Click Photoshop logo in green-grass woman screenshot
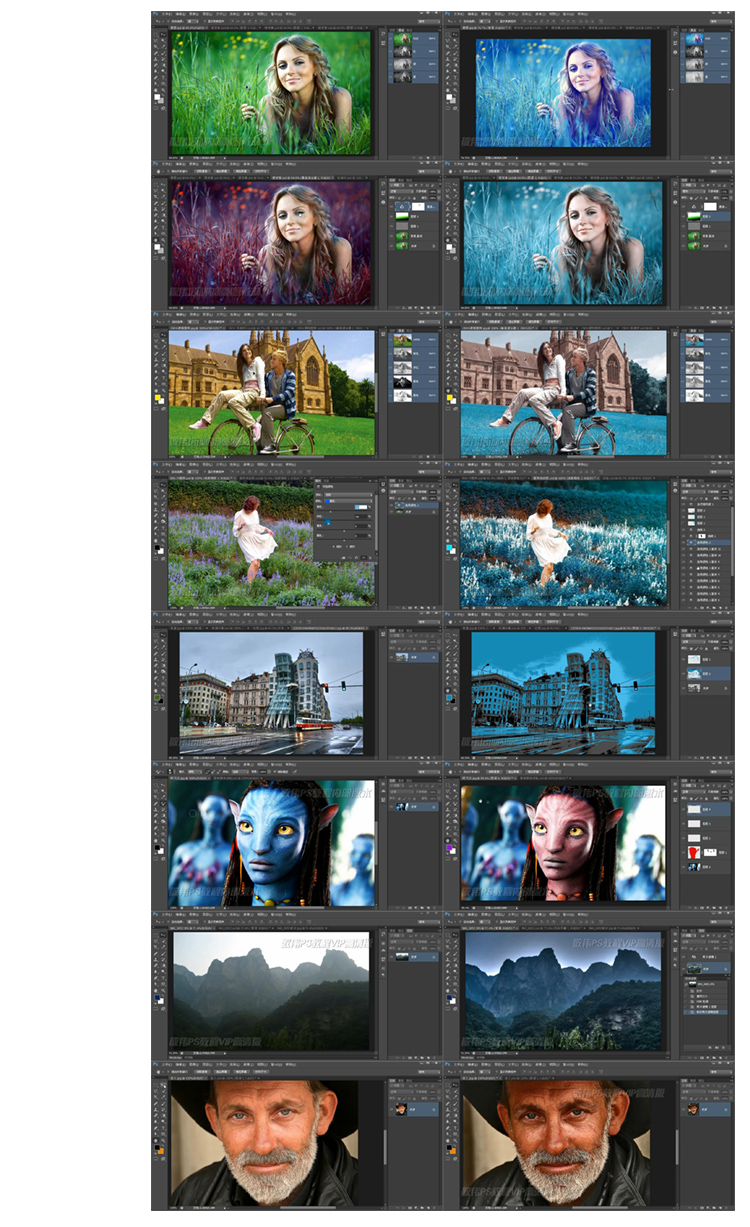This screenshot has width=750, height=1227. [153, 13]
